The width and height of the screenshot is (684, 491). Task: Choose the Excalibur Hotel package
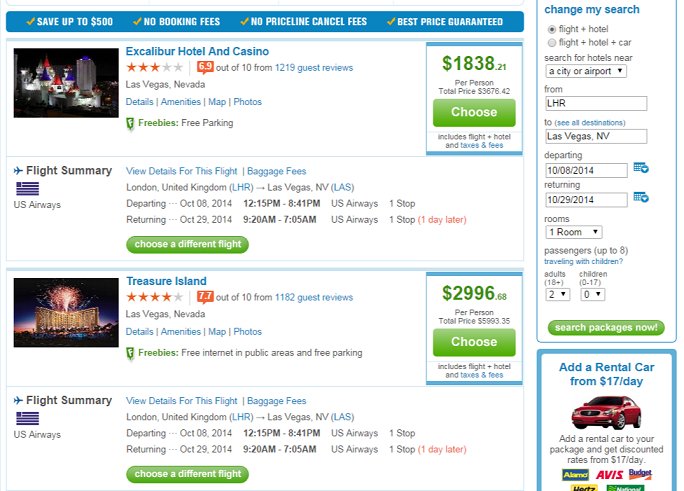click(x=474, y=113)
